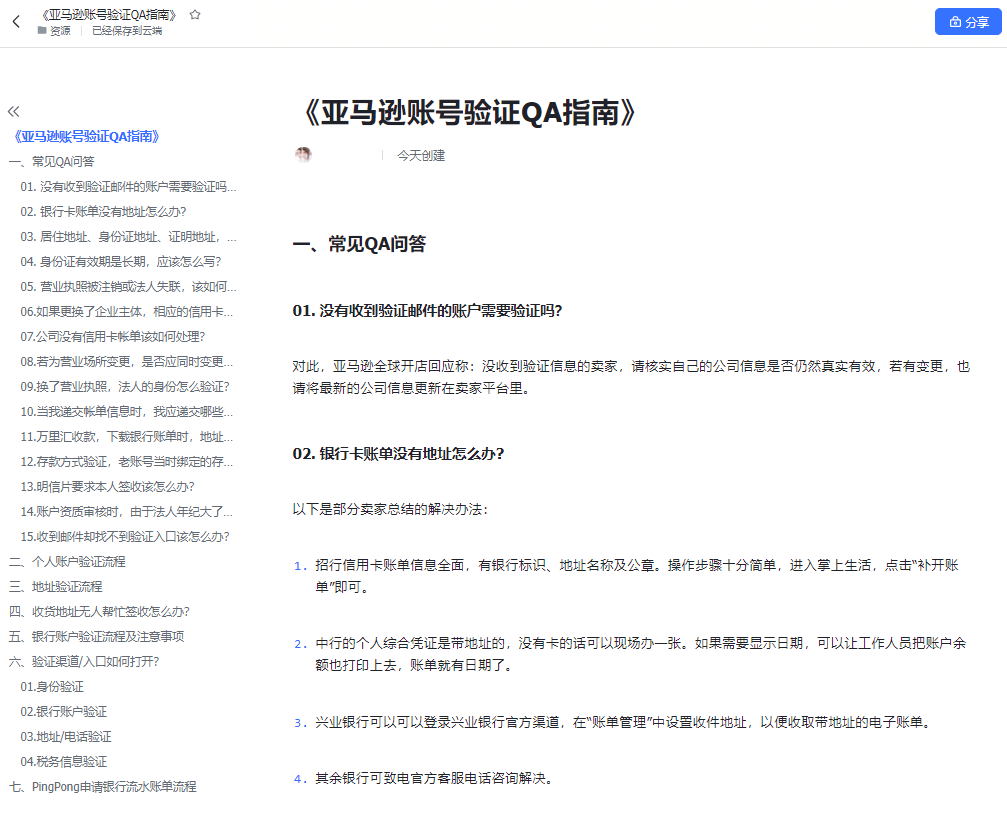Click the 今天创建 creation timestamp
1007x813 pixels.
coord(421,154)
